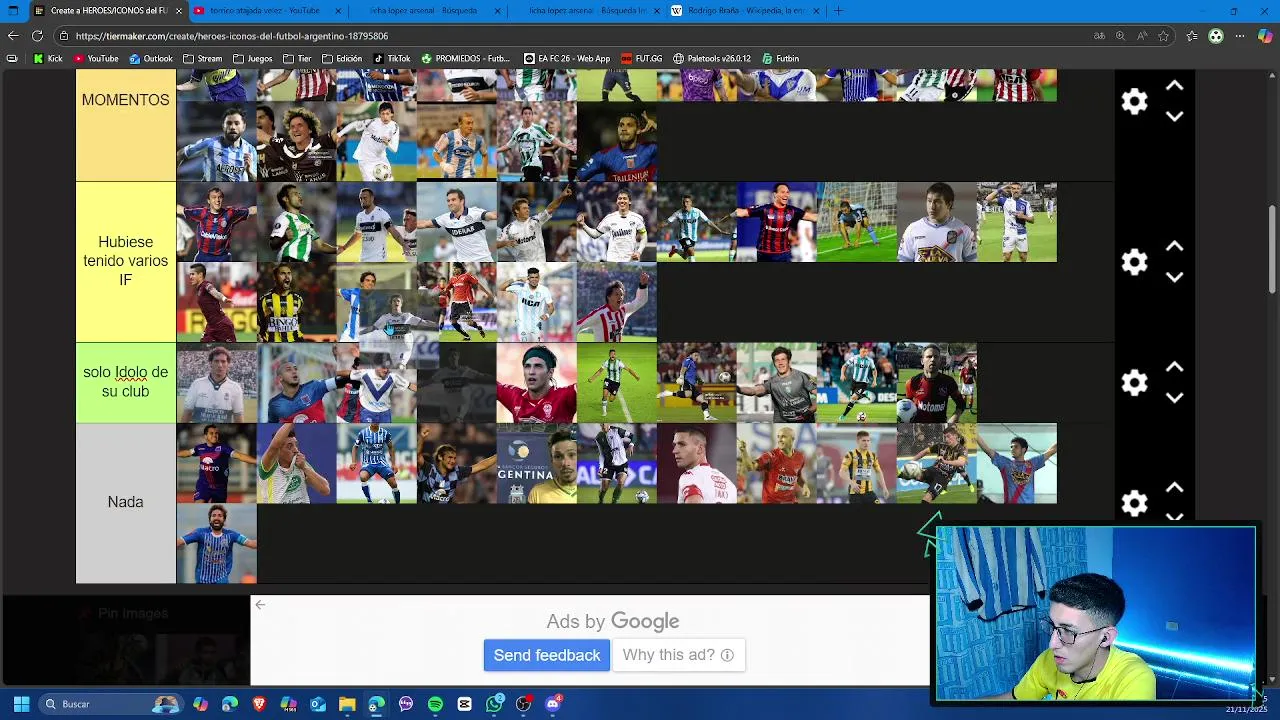Open the favorites list icon
1280x720 pixels.
[1192, 36]
